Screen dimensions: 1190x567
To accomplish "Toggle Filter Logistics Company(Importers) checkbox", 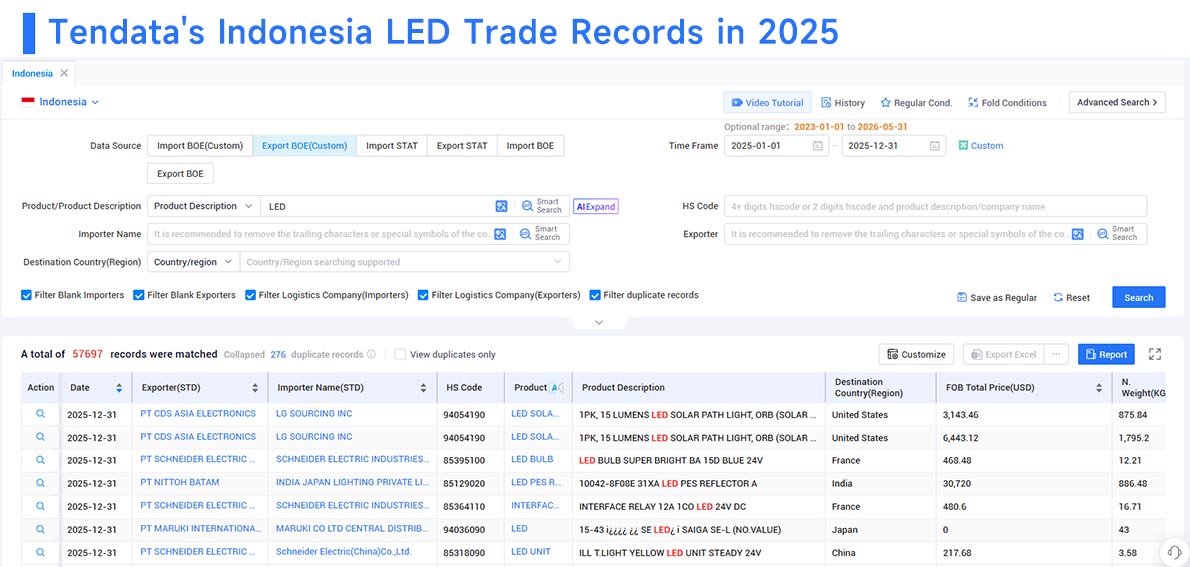I will click(x=250, y=295).
